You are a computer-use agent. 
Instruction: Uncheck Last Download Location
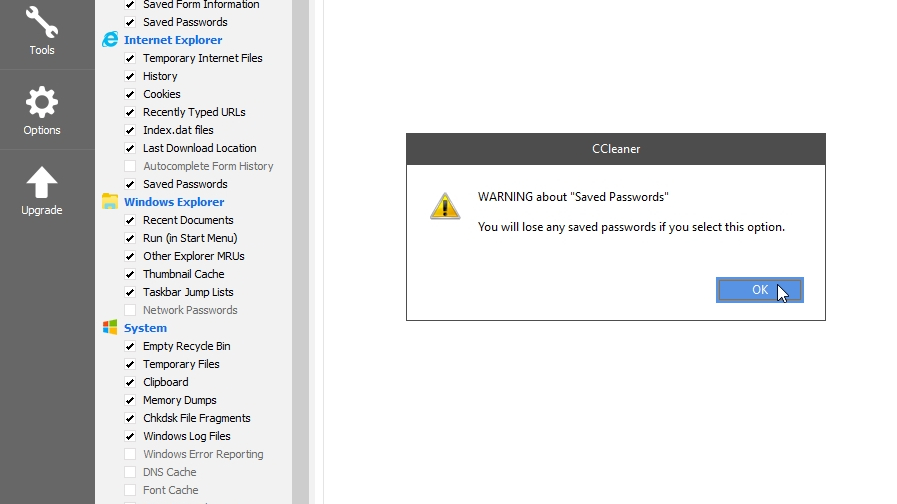[130, 148]
